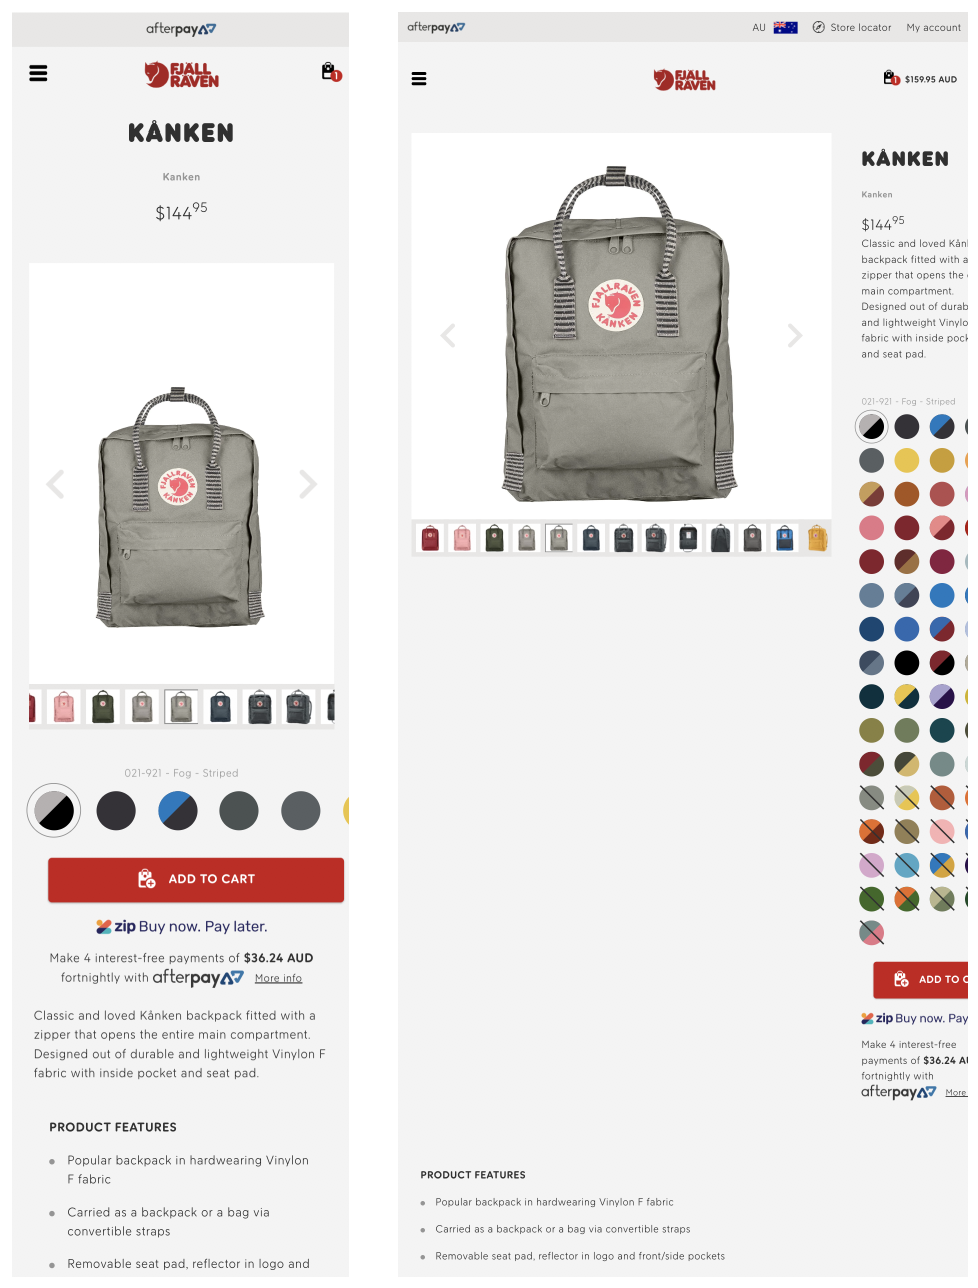This screenshot has height=1288, width=978.
Task: Open shopping bag icon in mobile header
Action: [x=329, y=72]
